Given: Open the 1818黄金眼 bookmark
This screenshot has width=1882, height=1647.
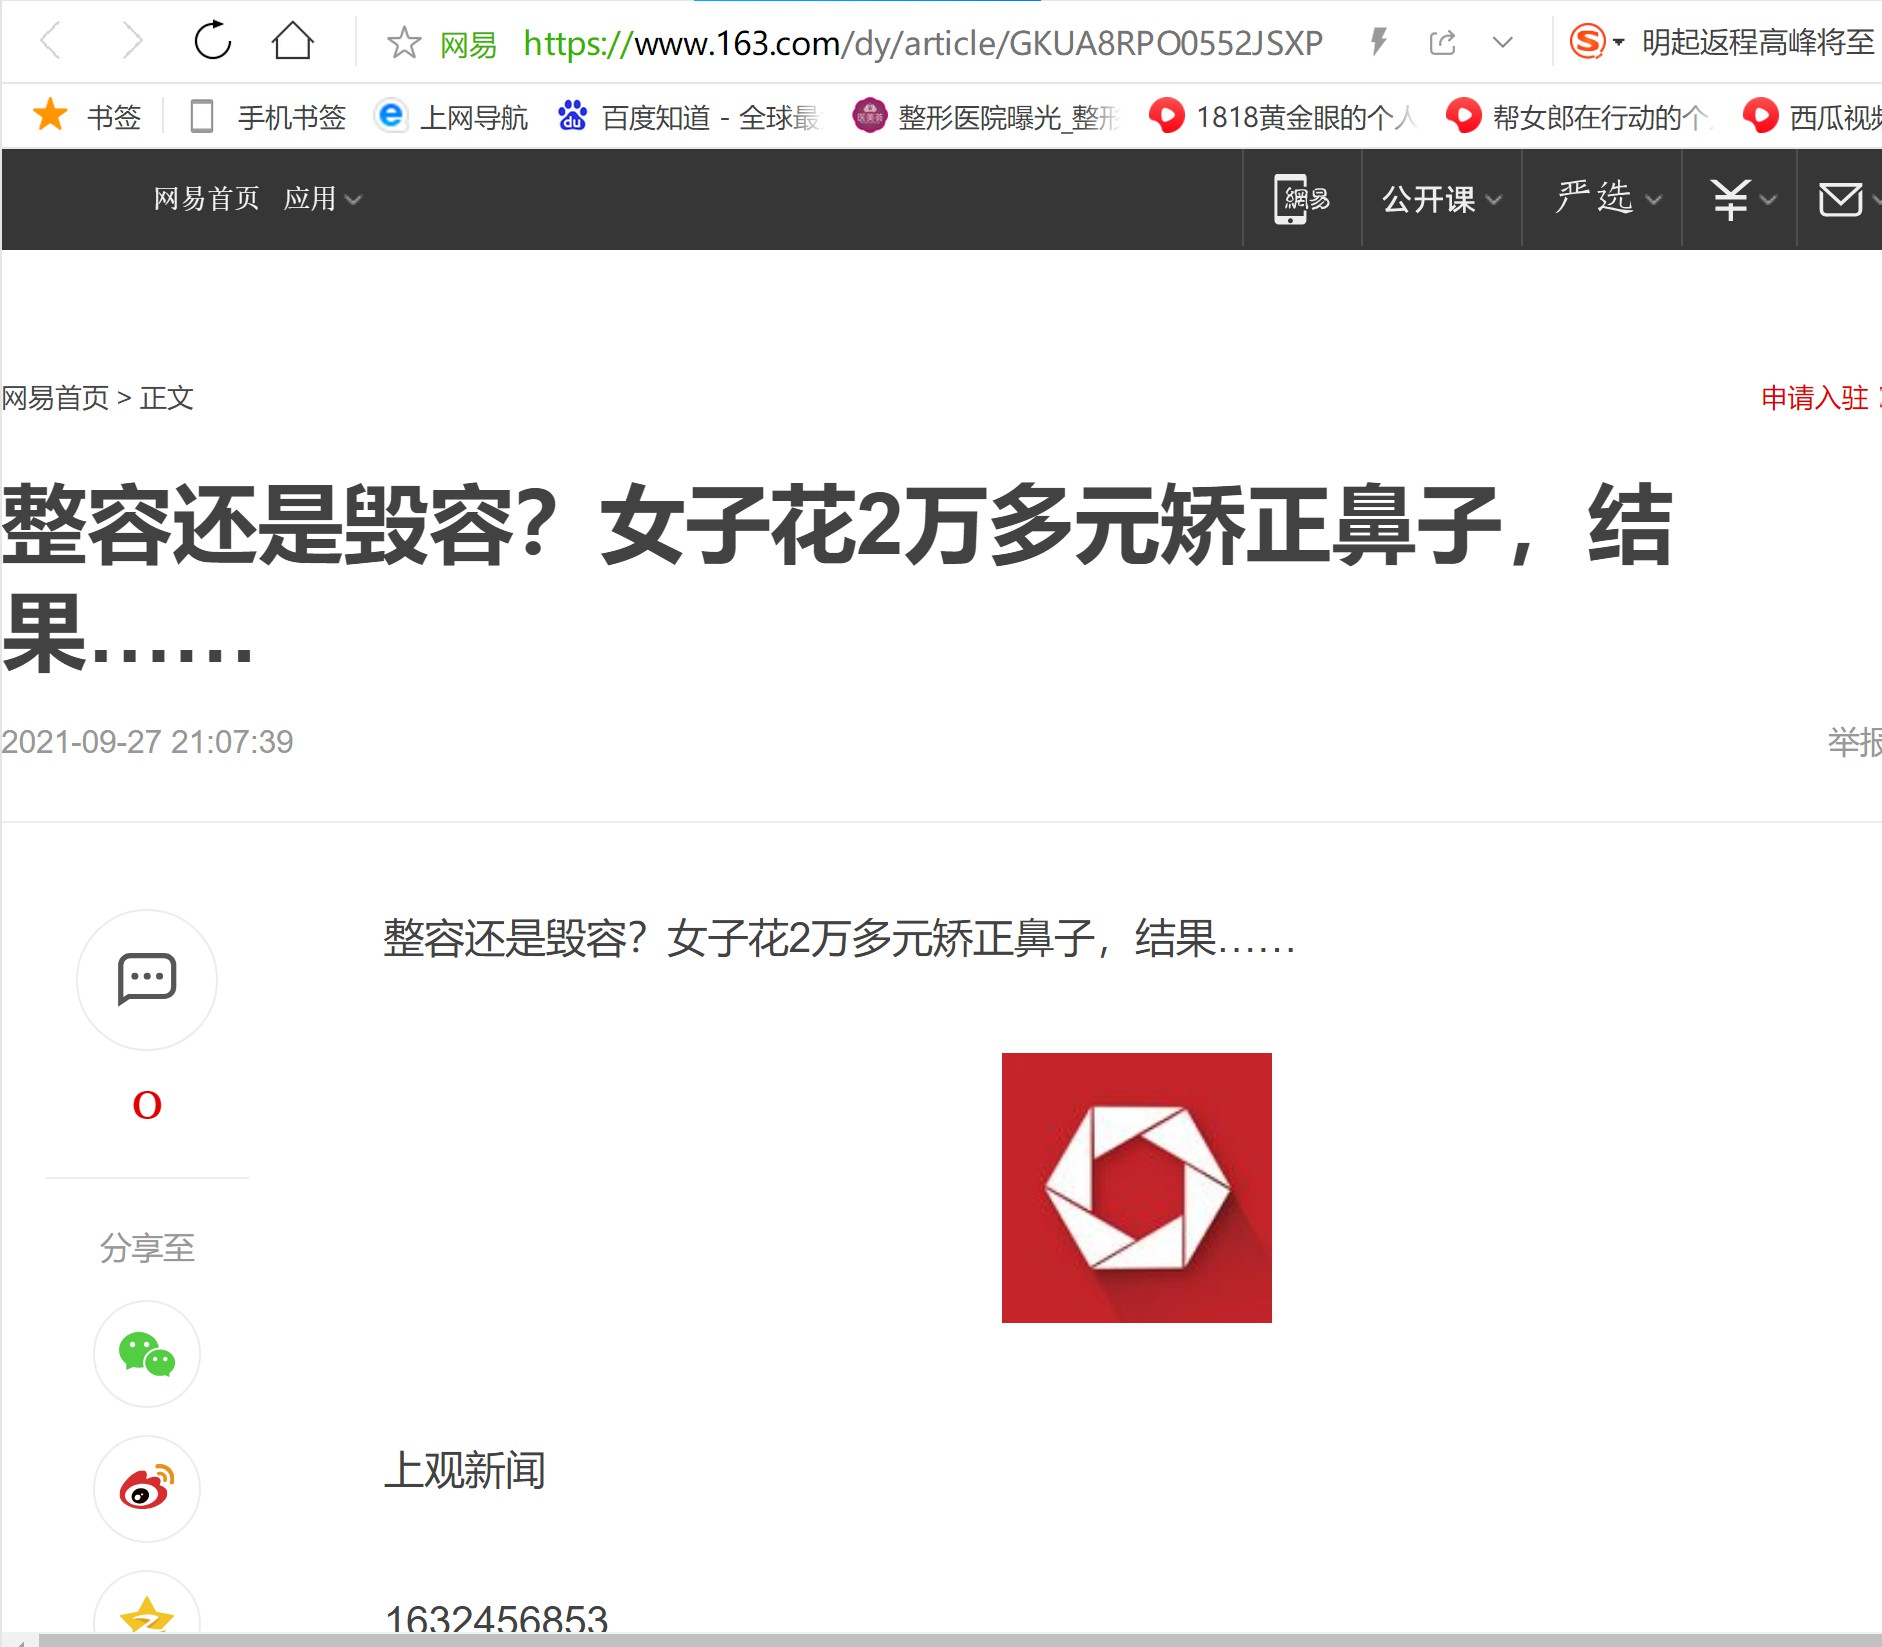Looking at the screenshot, I should coord(1283,117).
